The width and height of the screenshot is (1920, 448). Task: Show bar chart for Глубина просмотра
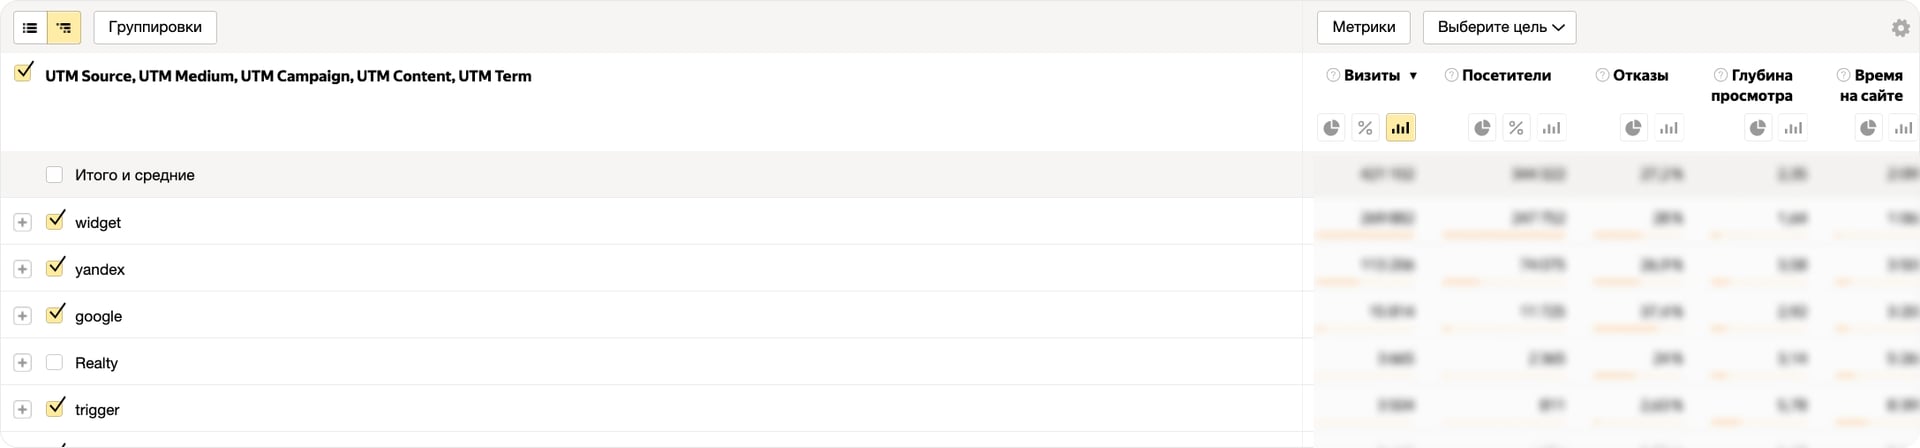(x=1793, y=128)
